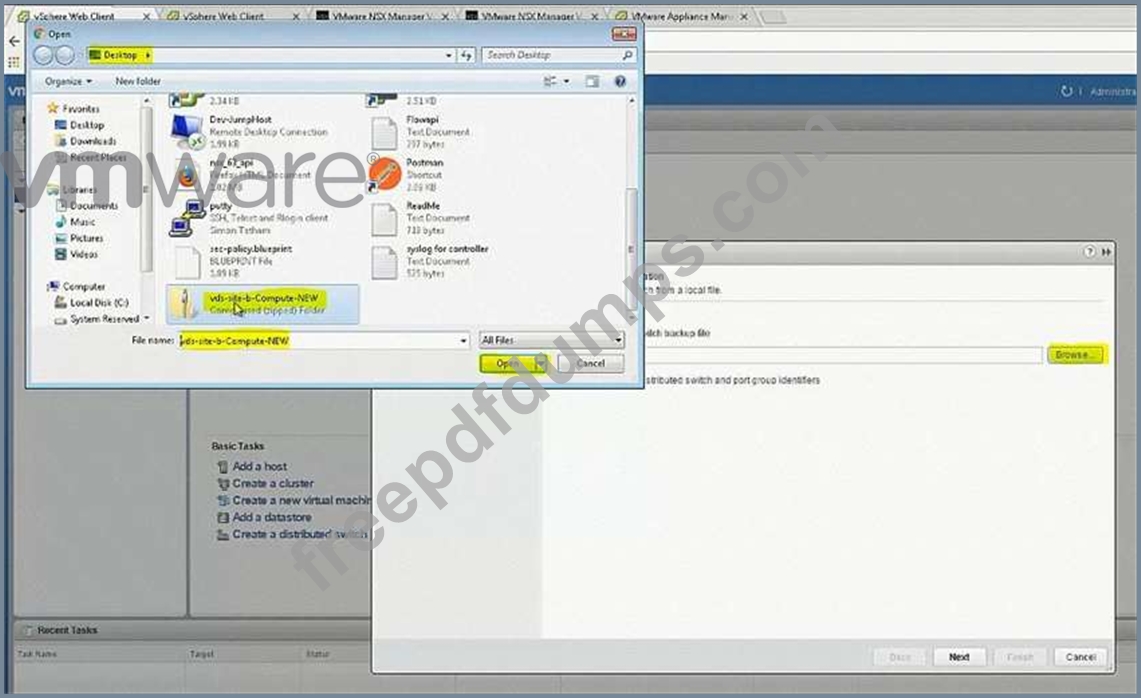Image resolution: width=1141 pixels, height=698 pixels.
Task: Open the Dev-JumpHost remote desktop file icon
Action: 186,132
